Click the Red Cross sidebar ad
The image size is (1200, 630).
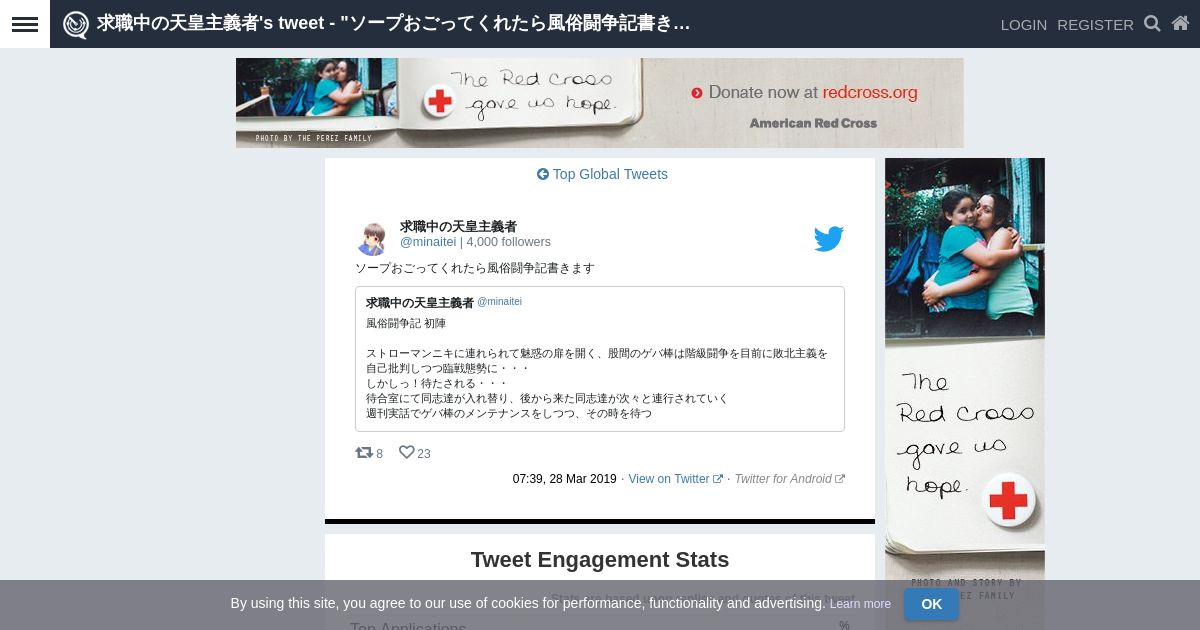click(965, 394)
